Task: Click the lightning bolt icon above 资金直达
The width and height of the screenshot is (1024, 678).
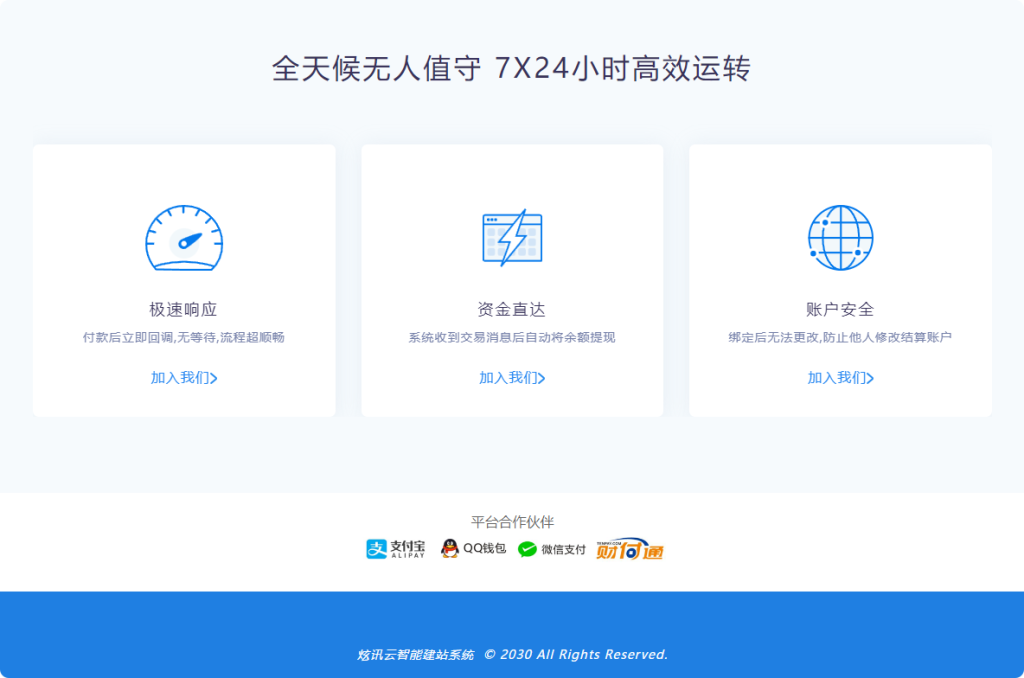Action: coord(511,237)
